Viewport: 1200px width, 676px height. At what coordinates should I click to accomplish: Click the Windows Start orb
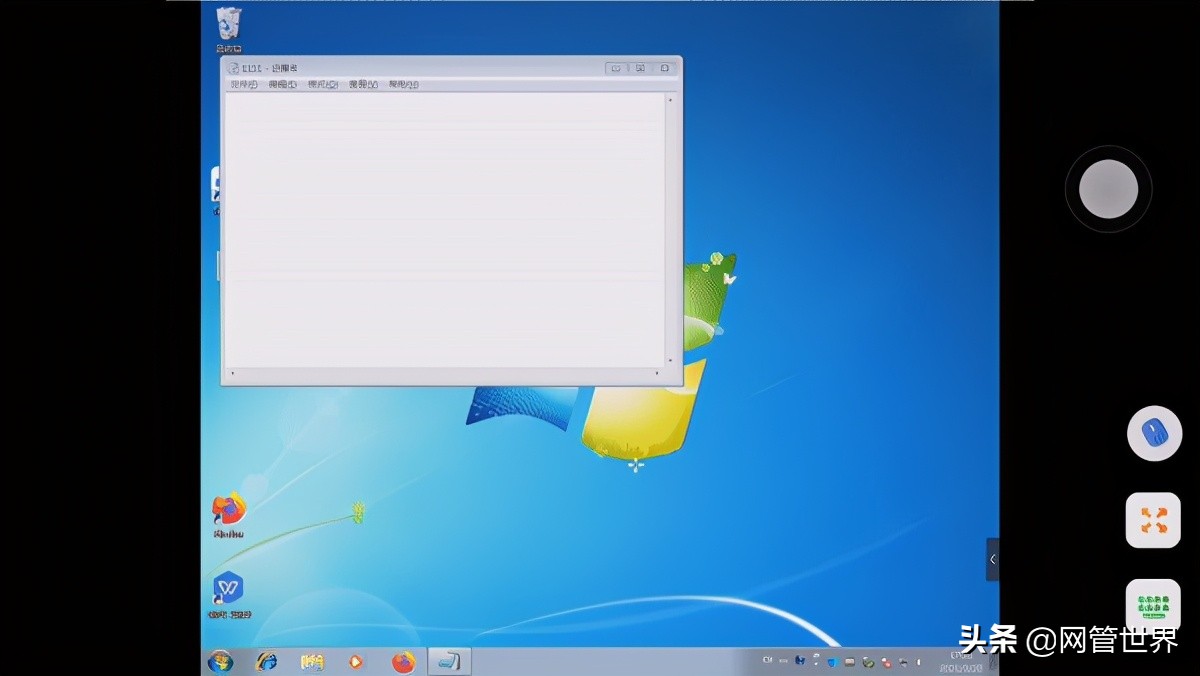pyautogui.click(x=219, y=662)
